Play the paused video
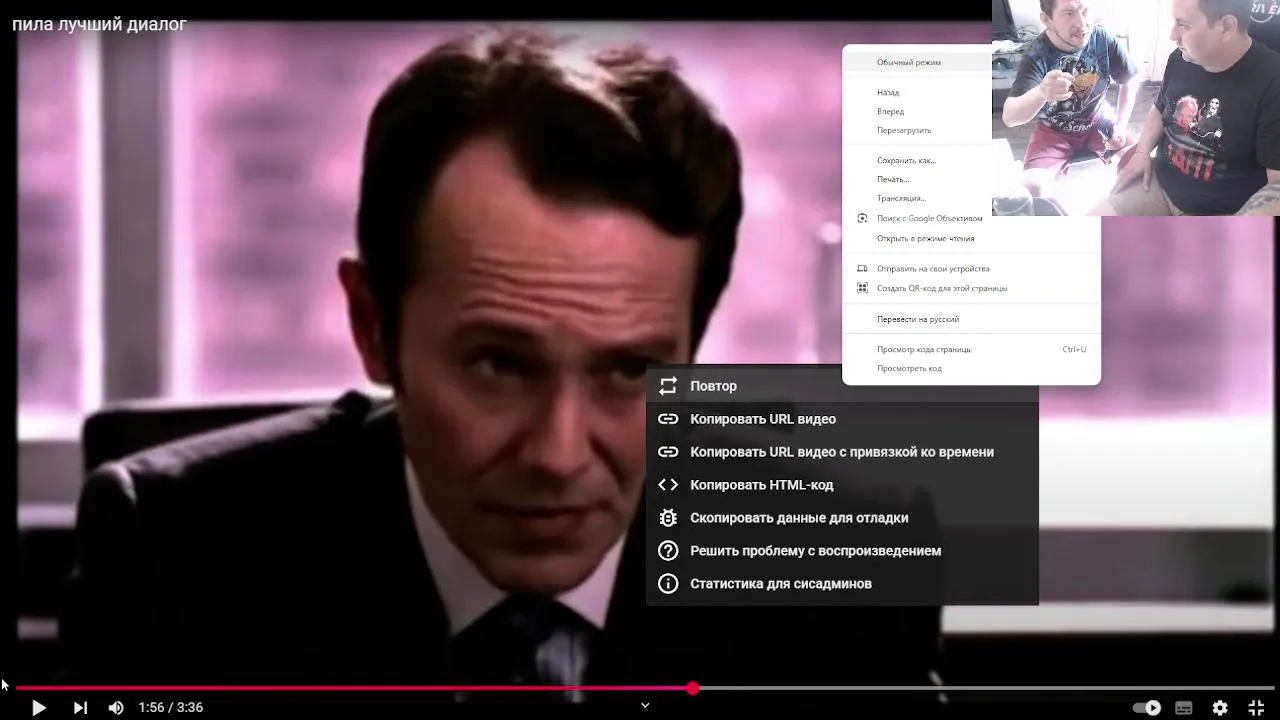Viewport: 1280px width, 720px height. (38, 707)
